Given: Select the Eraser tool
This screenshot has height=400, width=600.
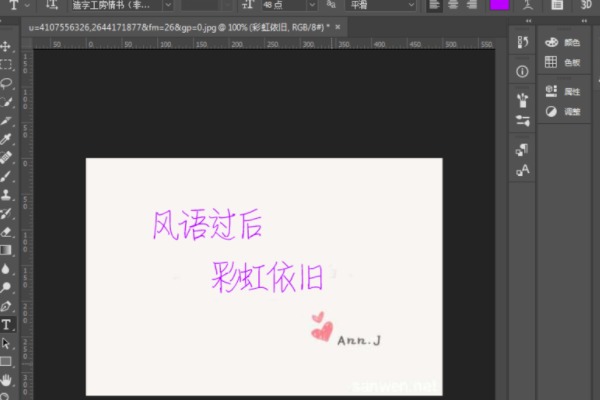Looking at the screenshot, I should [6, 232].
